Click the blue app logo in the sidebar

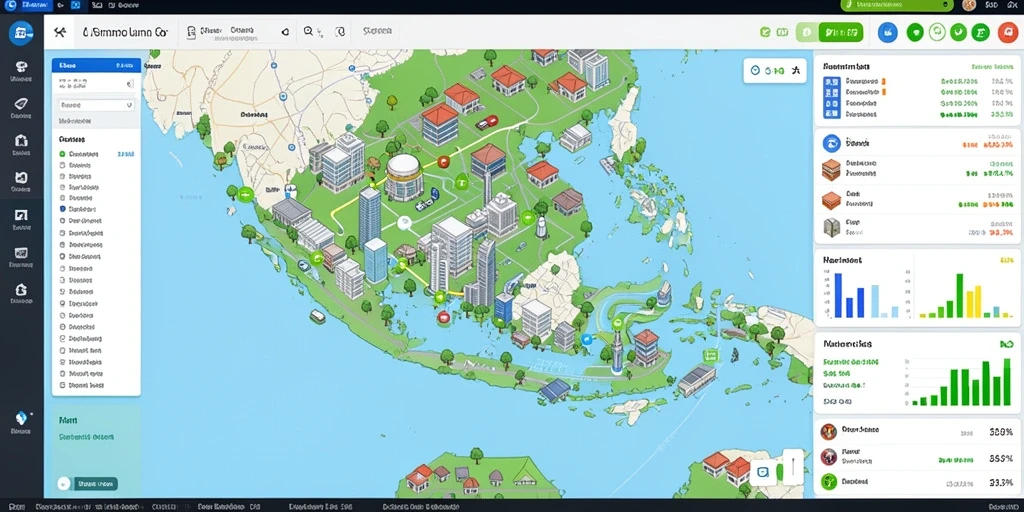(x=21, y=33)
